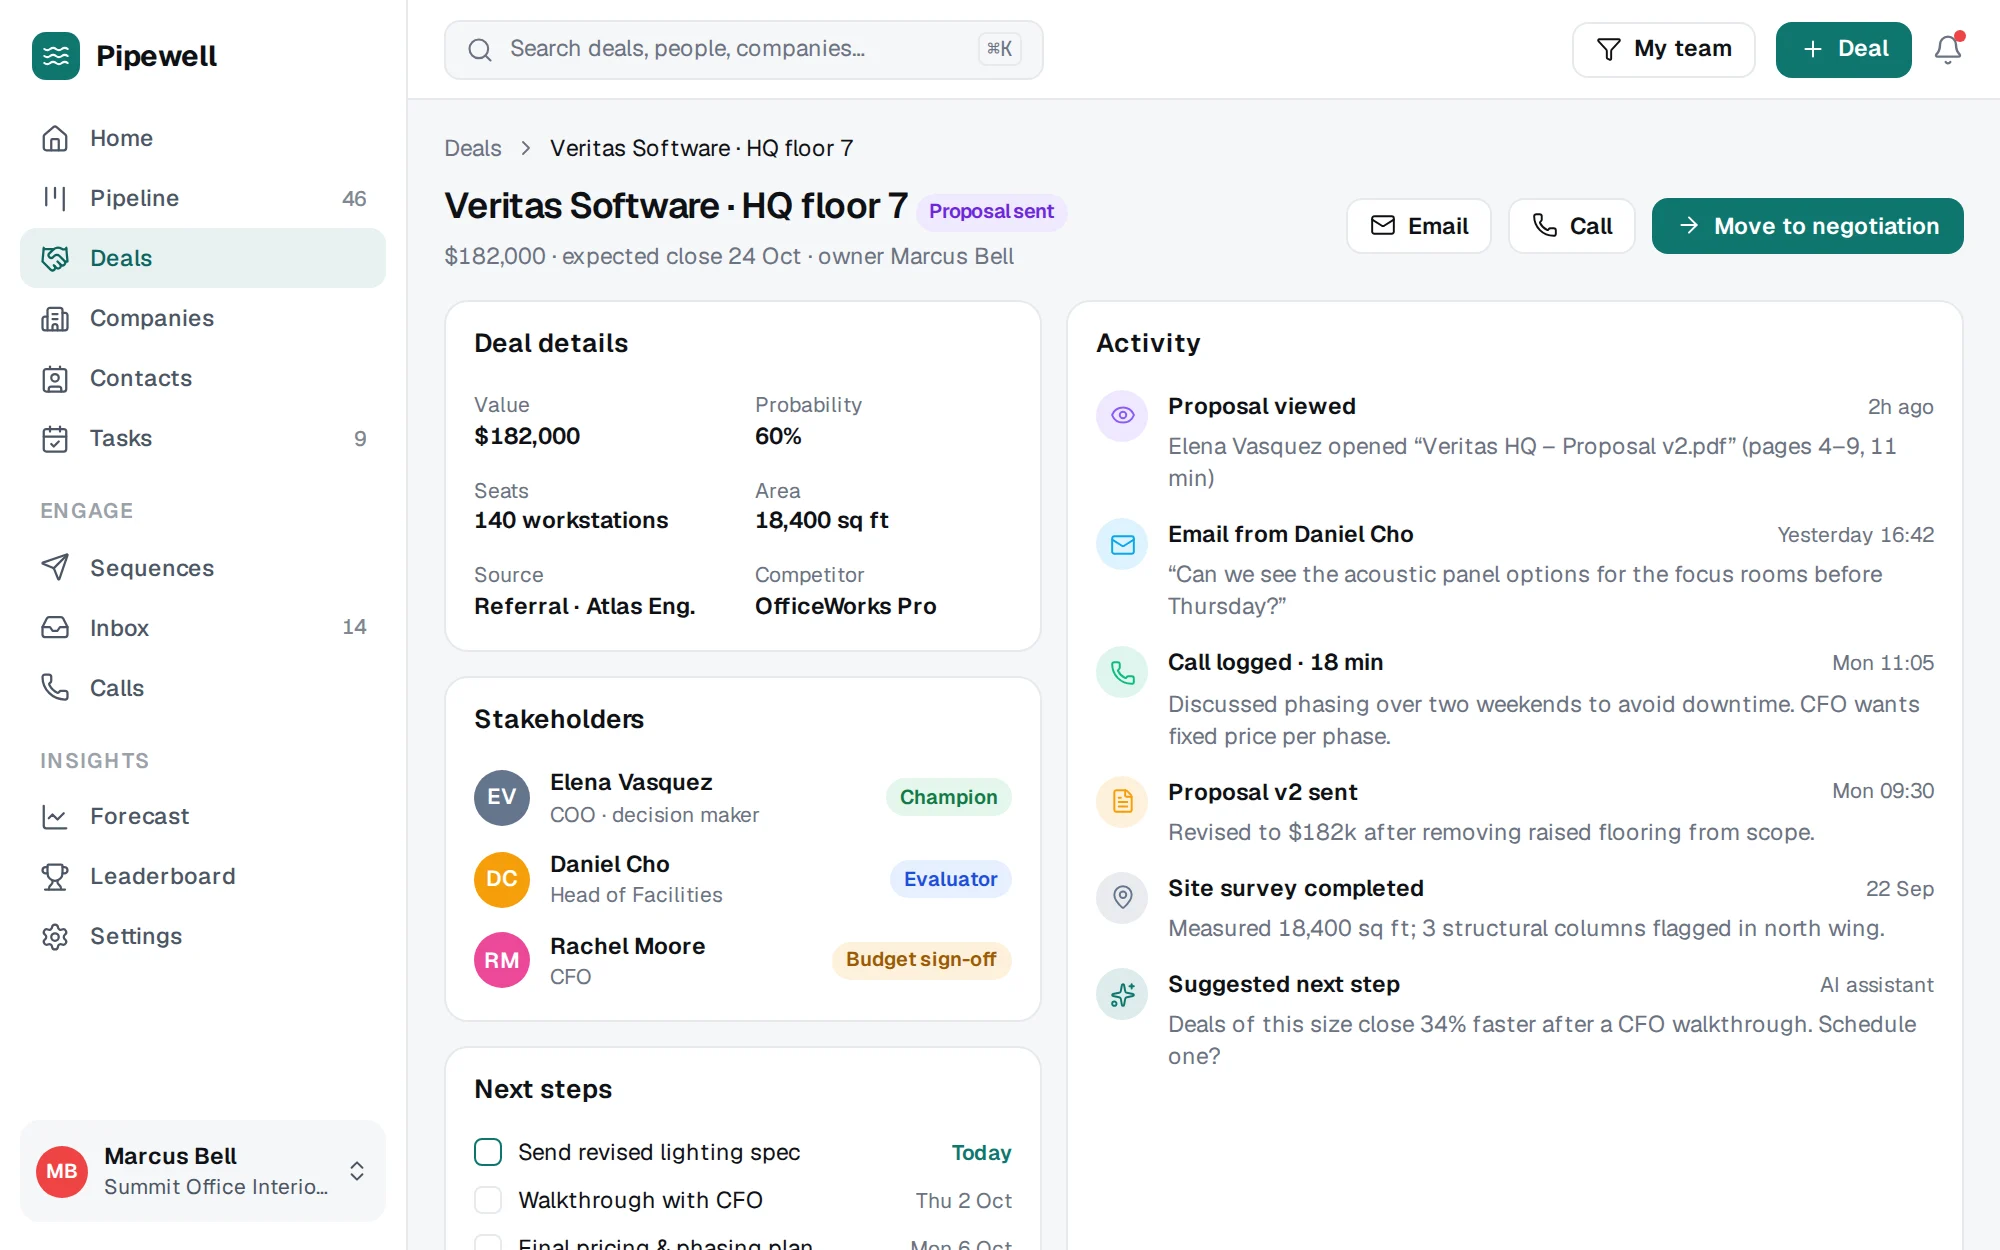Check Walkthrough with CFO task
Viewport: 2000px width, 1250px height.
(488, 1200)
